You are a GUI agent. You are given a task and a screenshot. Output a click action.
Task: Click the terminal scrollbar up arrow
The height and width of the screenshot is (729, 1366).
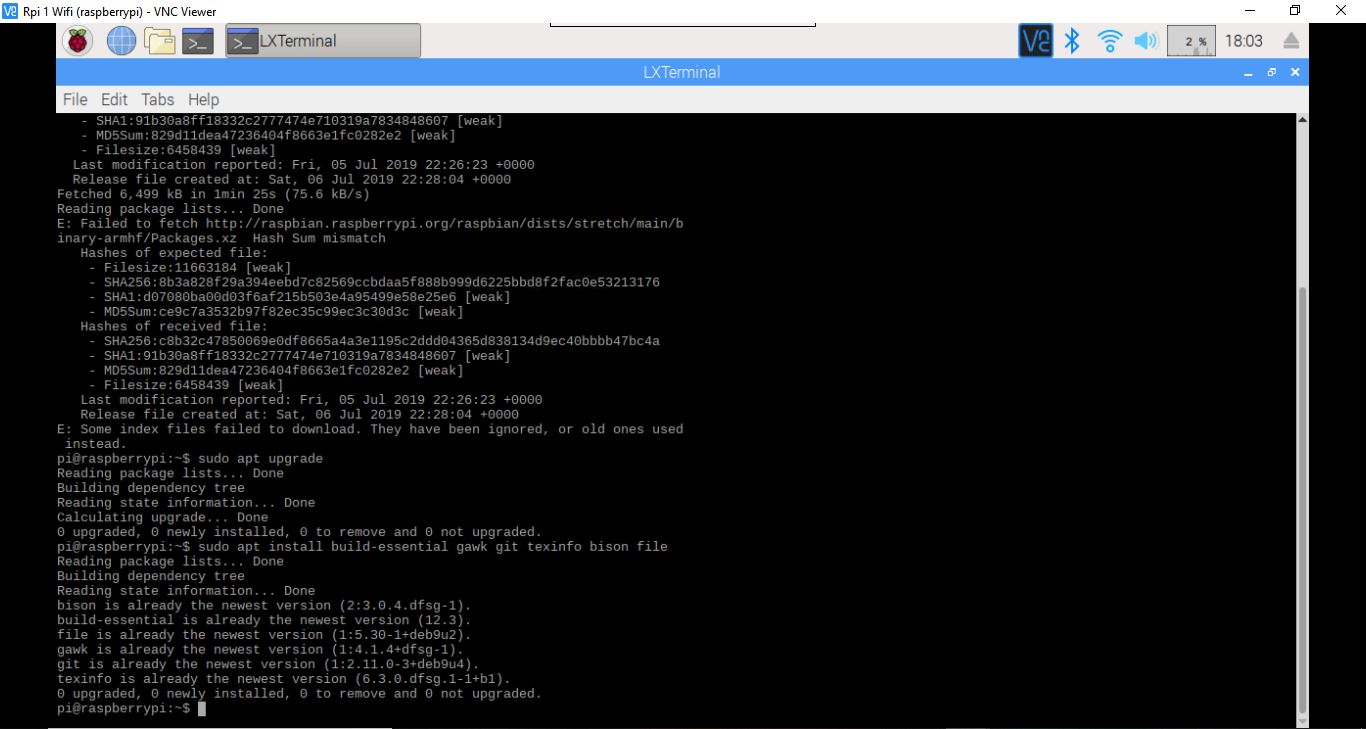(x=1301, y=120)
